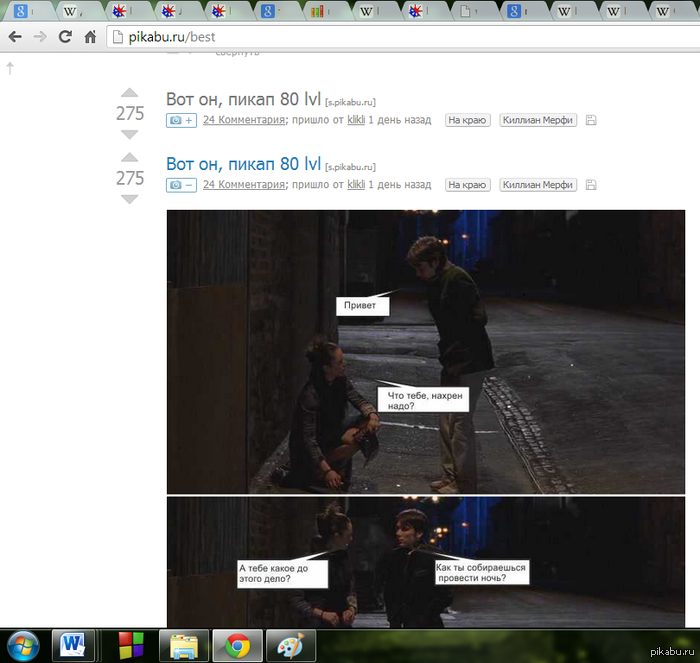This screenshot has width=700, height=663.
Task: Upvote the expanded post with blue title
Action: click(129, 157)
